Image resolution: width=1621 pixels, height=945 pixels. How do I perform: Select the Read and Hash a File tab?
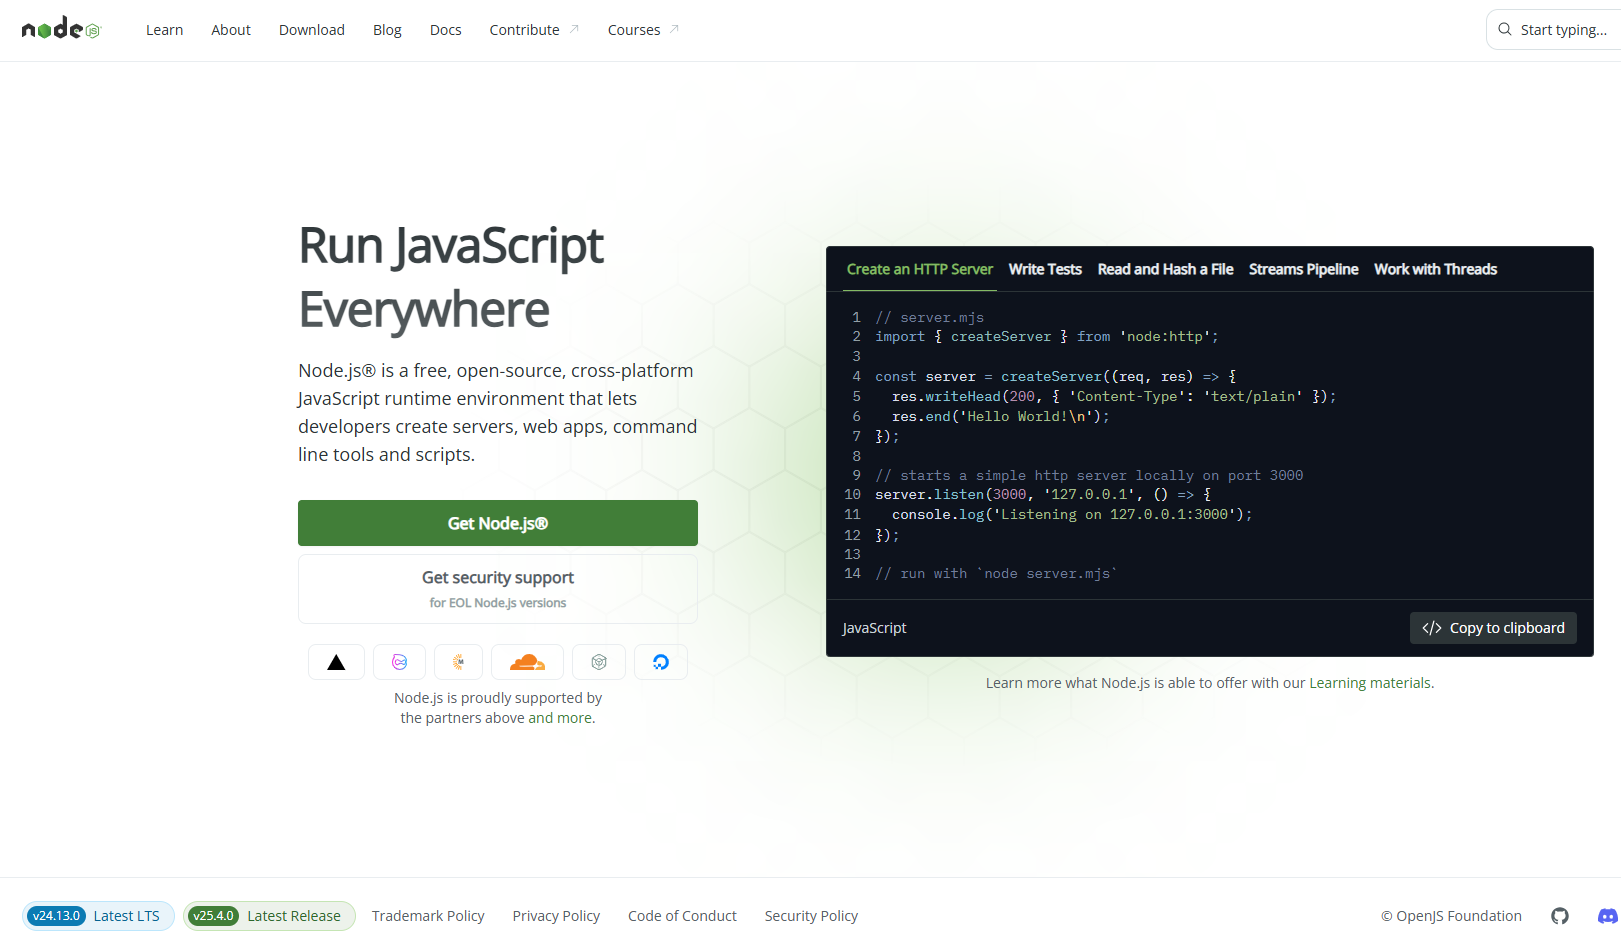[1165, 269]
